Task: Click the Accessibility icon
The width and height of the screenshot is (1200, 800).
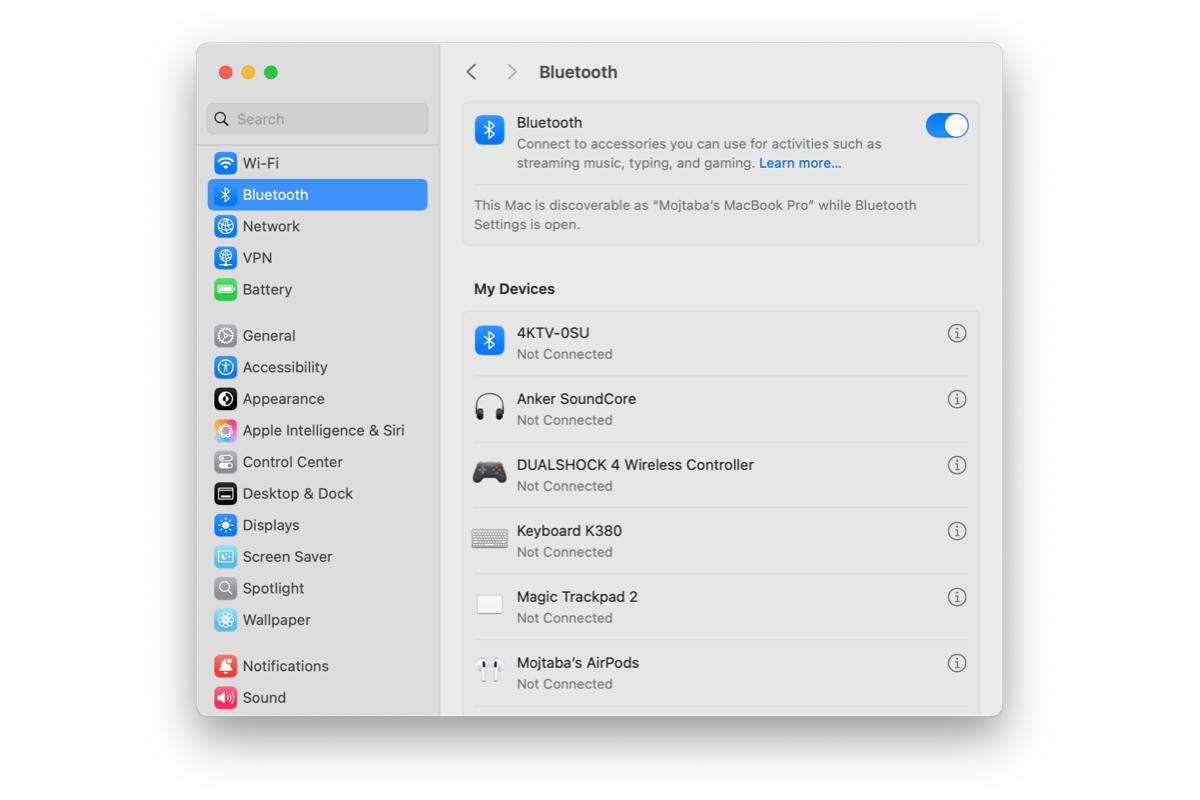Action: tap(226, 367)
